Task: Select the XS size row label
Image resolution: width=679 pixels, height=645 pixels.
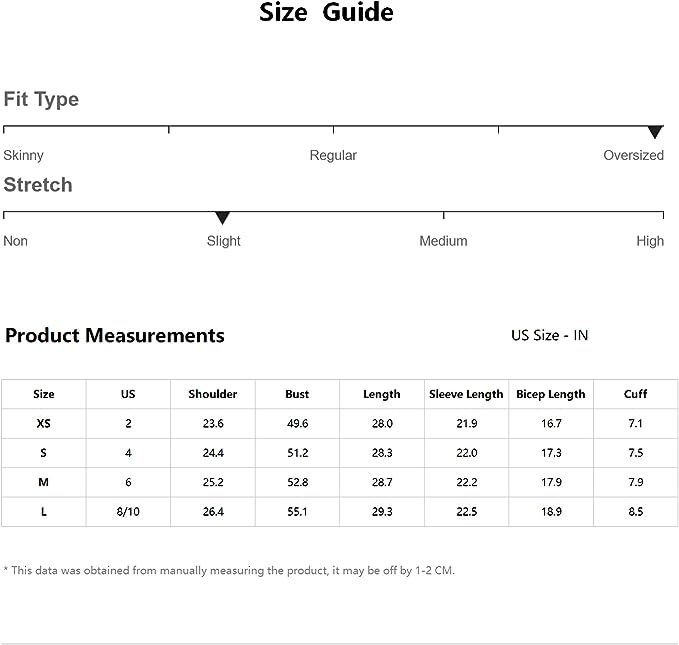Action: coord(44,424)
